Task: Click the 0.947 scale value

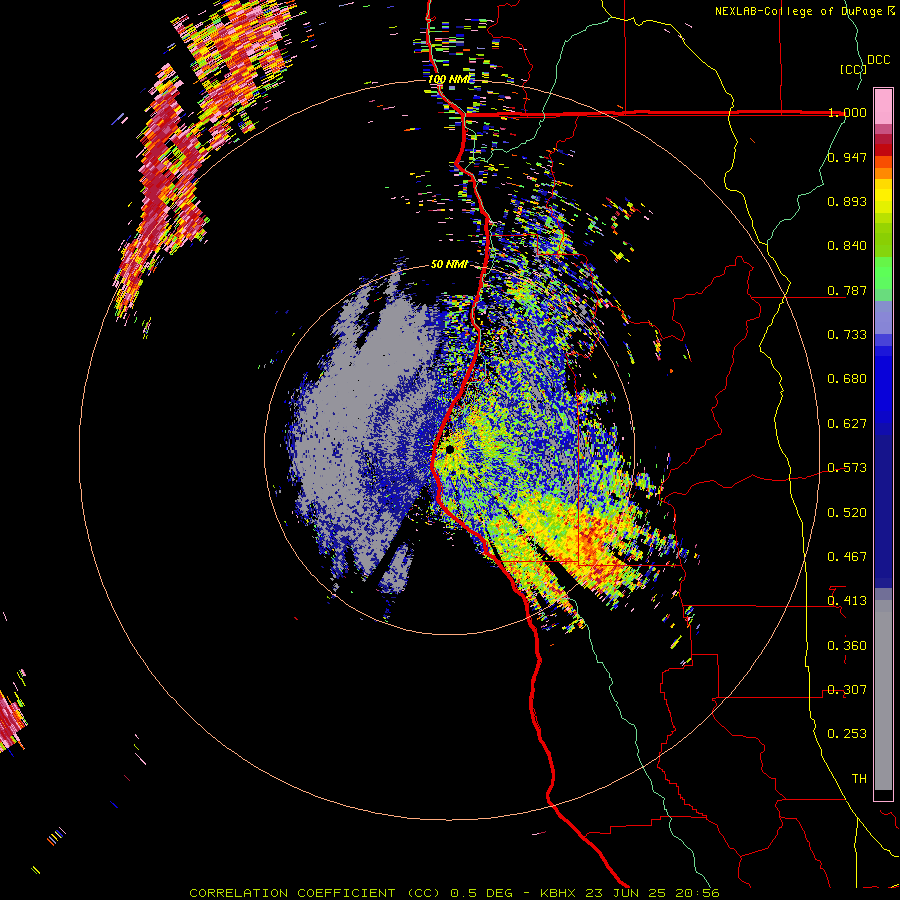Action: (x=847, y=157)
